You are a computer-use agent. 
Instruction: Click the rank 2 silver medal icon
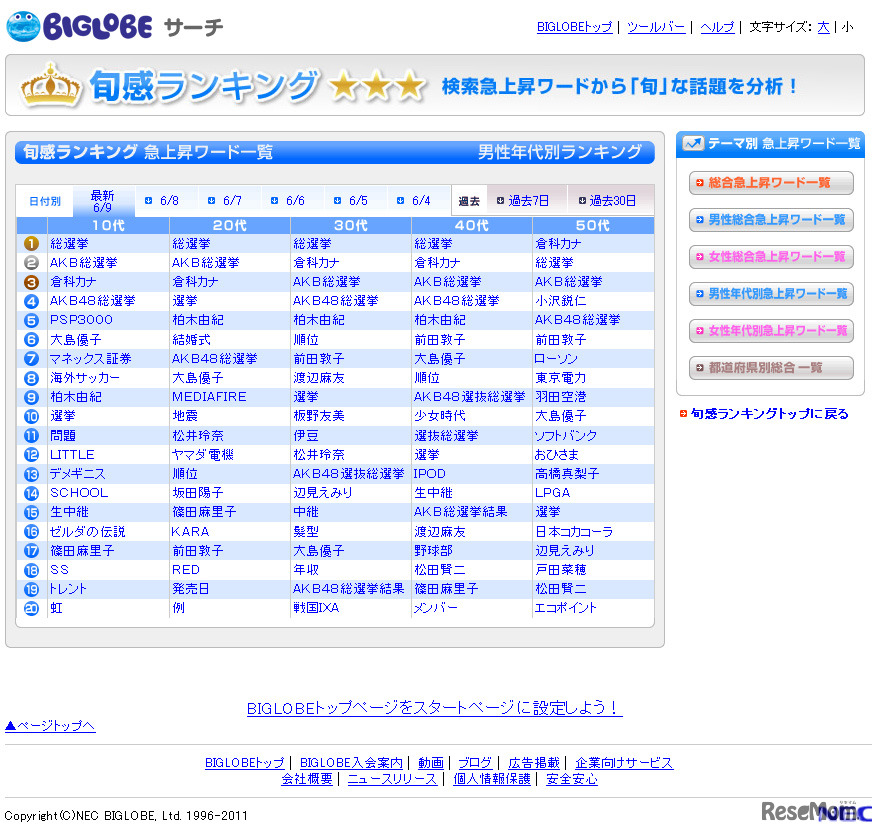click(x=31, y=262)
